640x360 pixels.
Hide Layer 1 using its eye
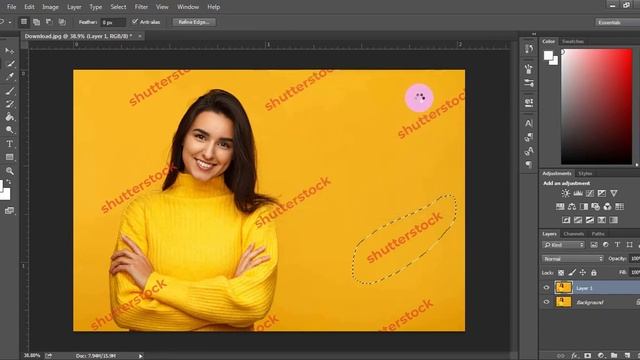click(547, 288)
